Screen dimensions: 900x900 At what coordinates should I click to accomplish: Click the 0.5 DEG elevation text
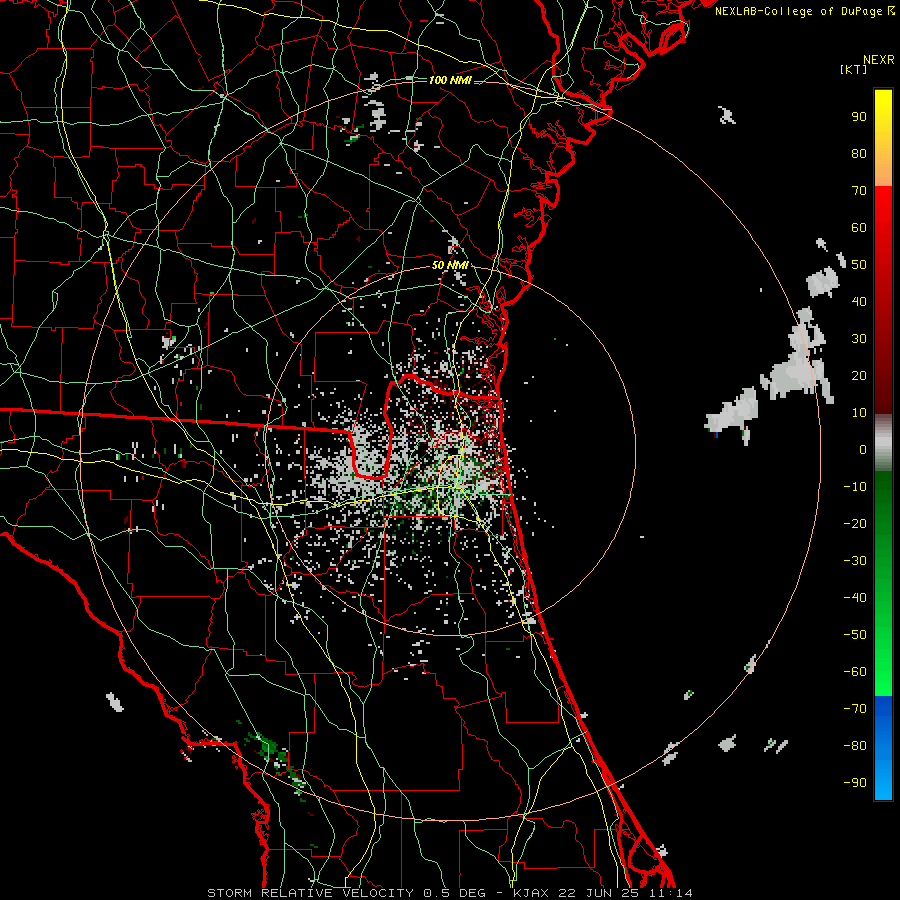[x=455, y=893]
